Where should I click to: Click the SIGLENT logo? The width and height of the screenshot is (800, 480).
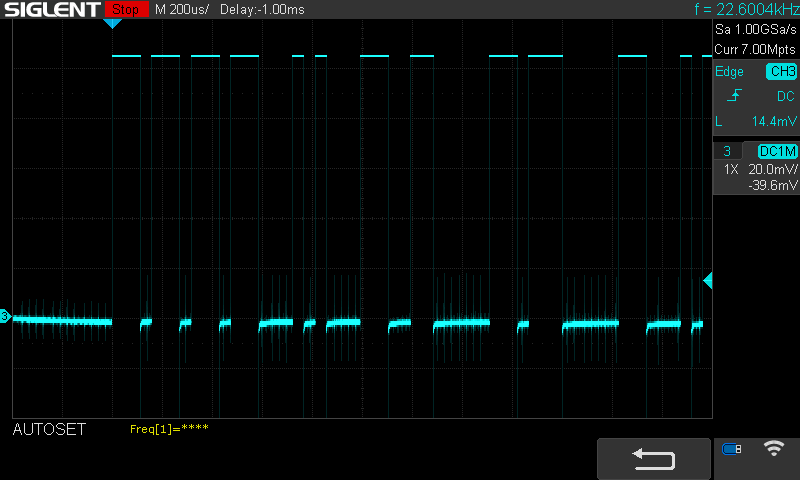coord(52,9)
